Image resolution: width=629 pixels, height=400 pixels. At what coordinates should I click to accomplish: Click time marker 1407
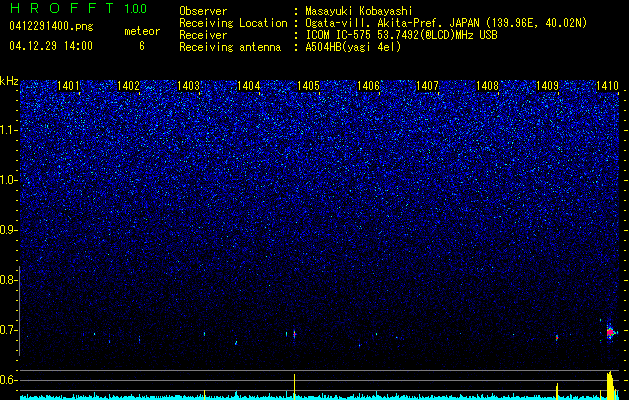coord(428,85)
